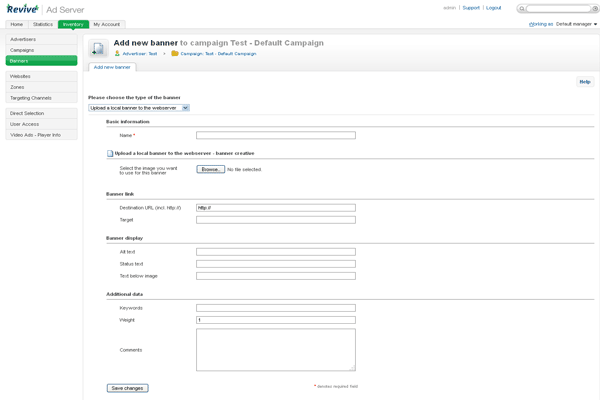Click the Logout link
This screenshot has width=600, height=400.
click(494, 8)
